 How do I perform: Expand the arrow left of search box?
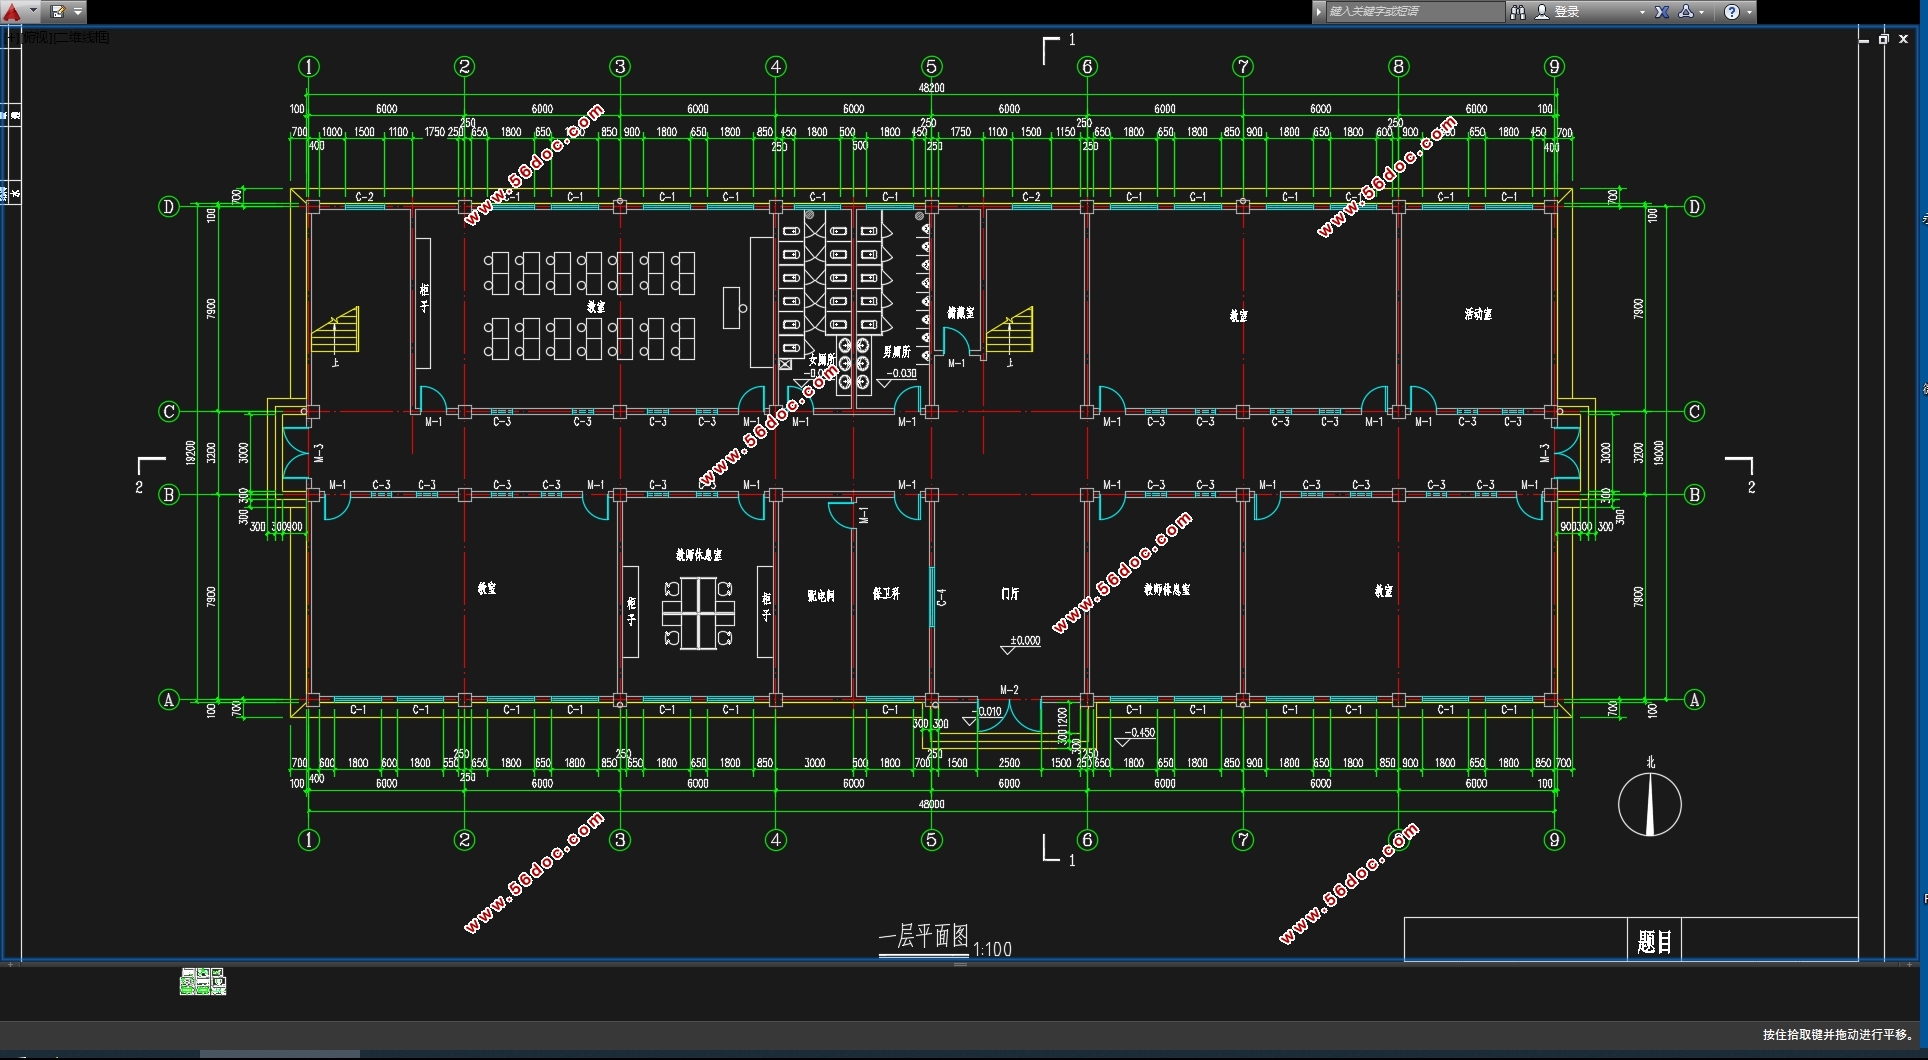(x=1319, y=12)
